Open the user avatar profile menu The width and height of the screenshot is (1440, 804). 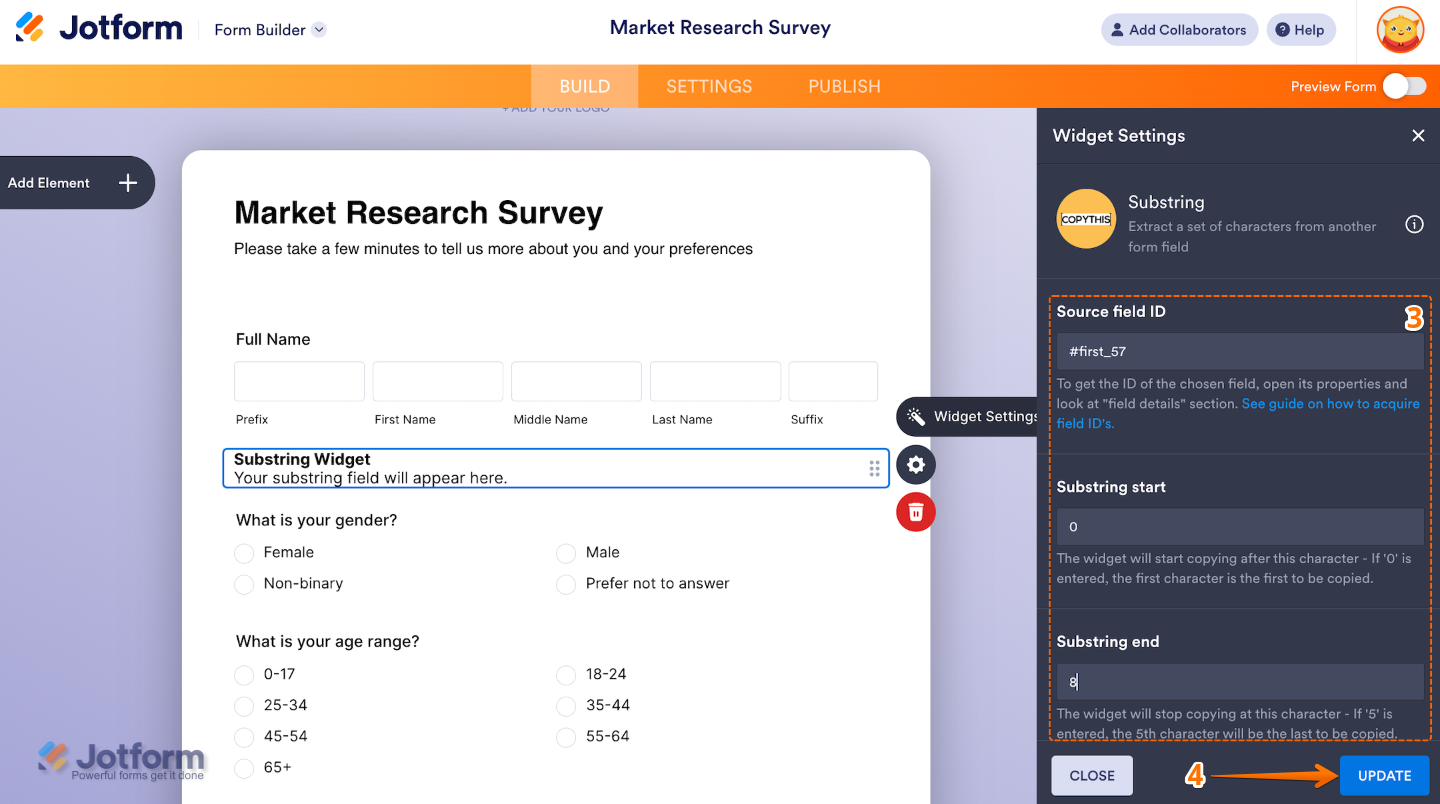(x=1399, y=30)
